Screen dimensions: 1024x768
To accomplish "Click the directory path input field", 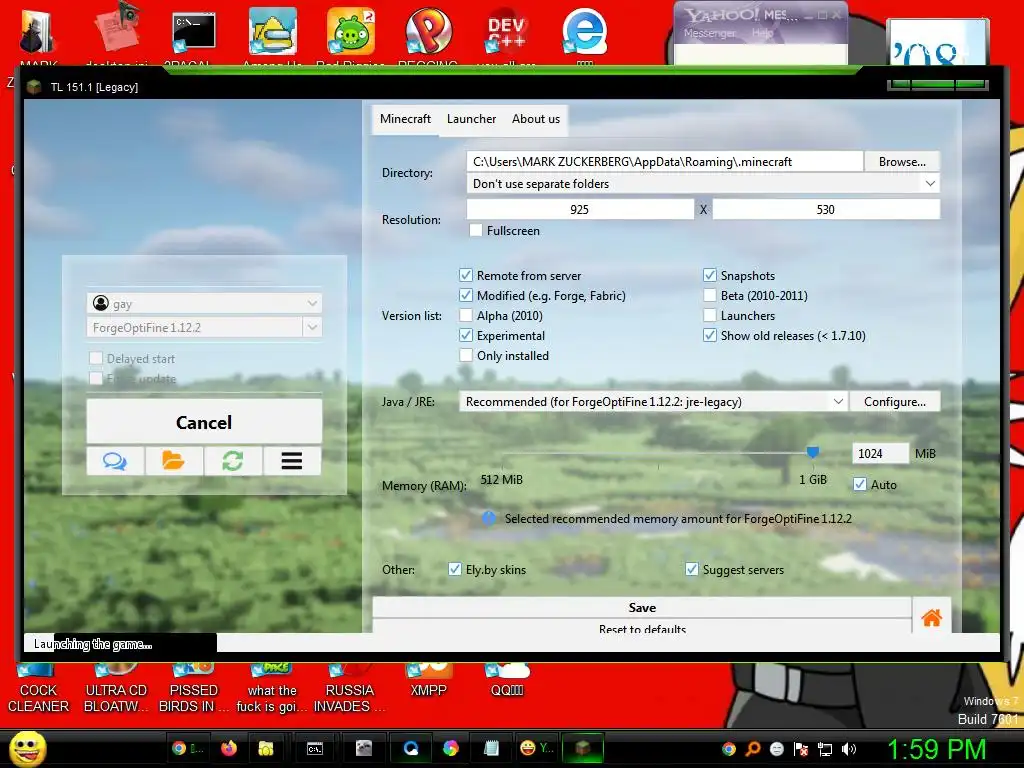I will (665, 162).
